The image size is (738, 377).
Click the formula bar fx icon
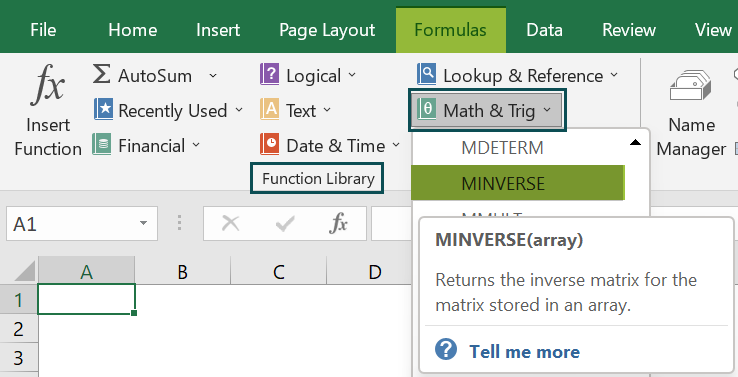[x=338, y=224]
